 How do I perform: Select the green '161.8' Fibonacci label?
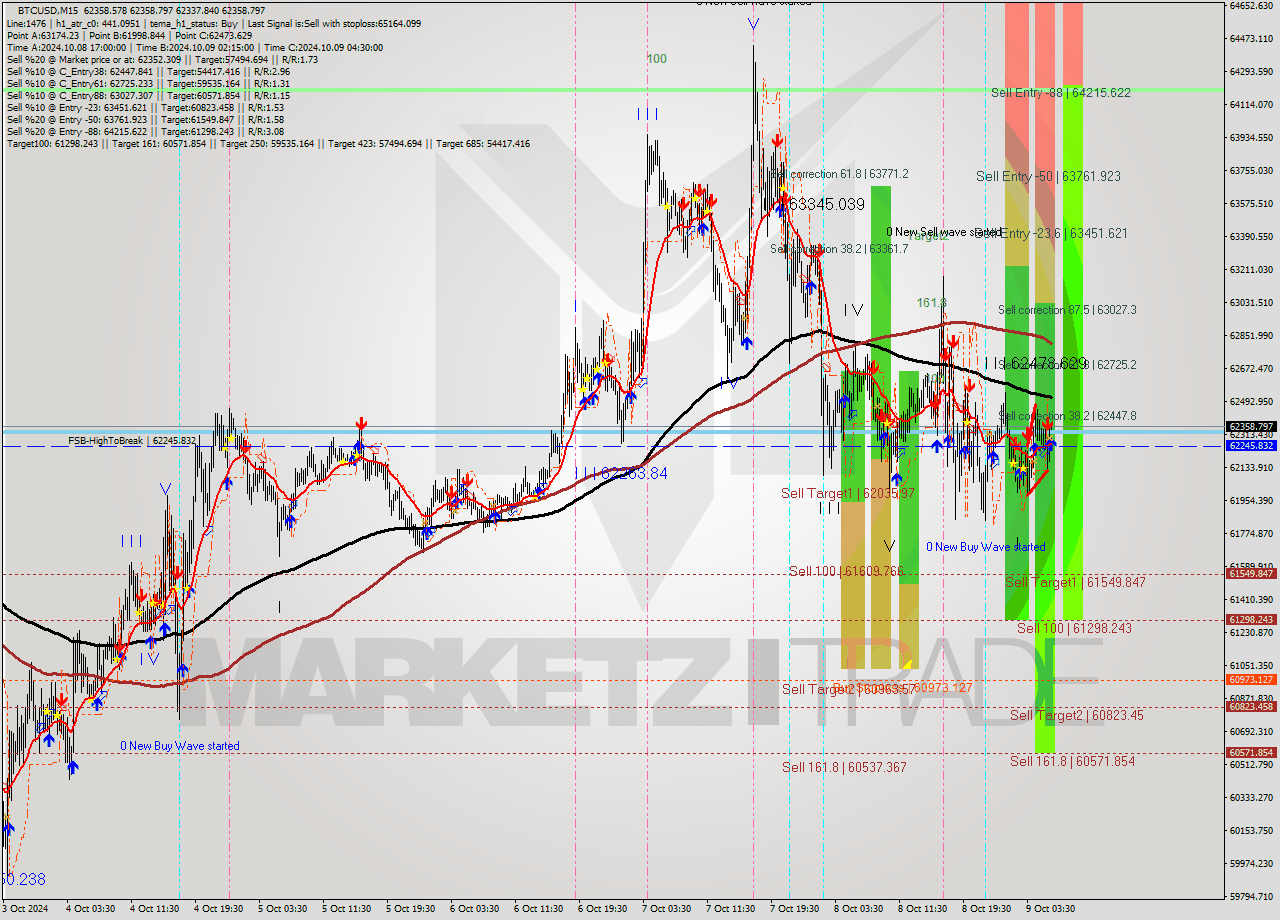[931, 302]
